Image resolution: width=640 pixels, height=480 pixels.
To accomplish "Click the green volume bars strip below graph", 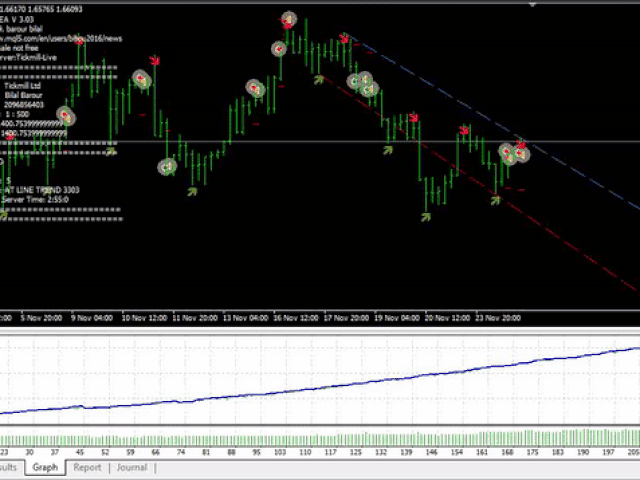I will coord(320,439).
